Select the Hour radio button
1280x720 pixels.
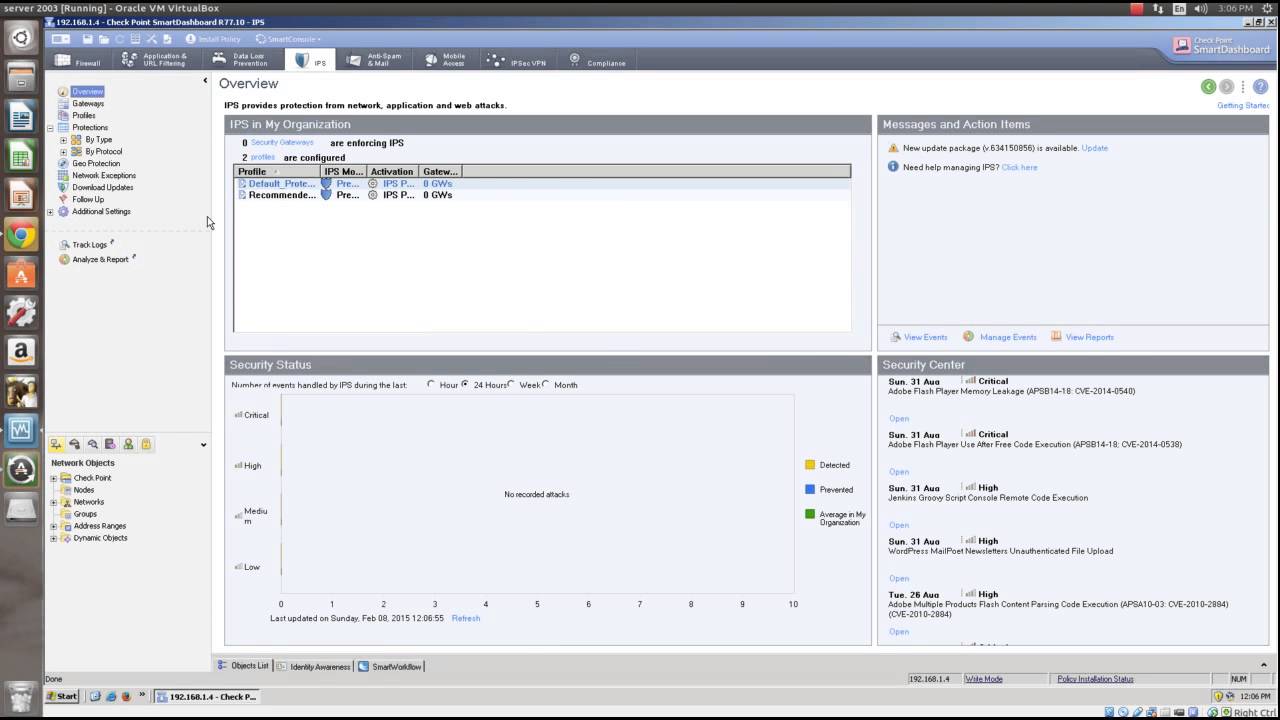point(431,384)
